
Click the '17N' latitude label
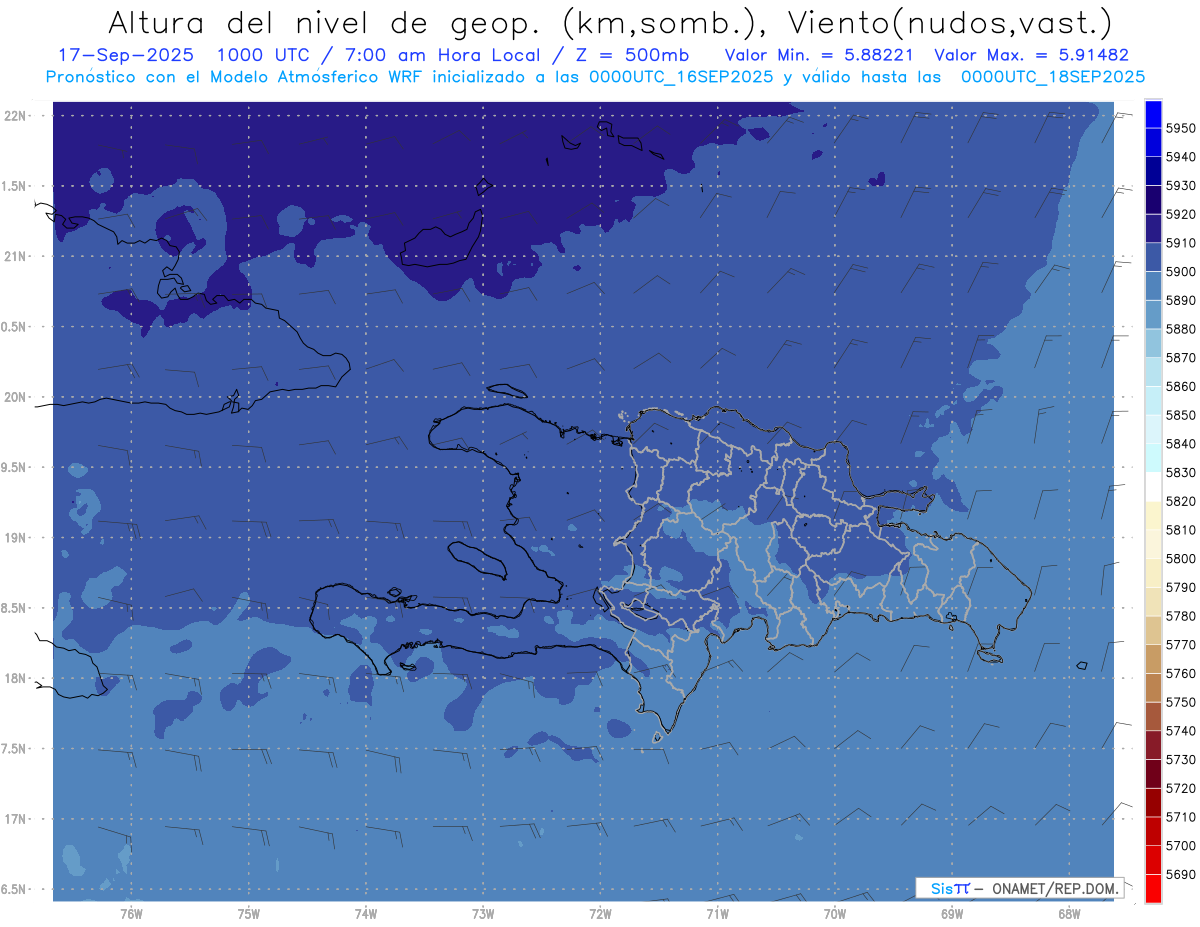pyautogui.click(x=16, y=819)
